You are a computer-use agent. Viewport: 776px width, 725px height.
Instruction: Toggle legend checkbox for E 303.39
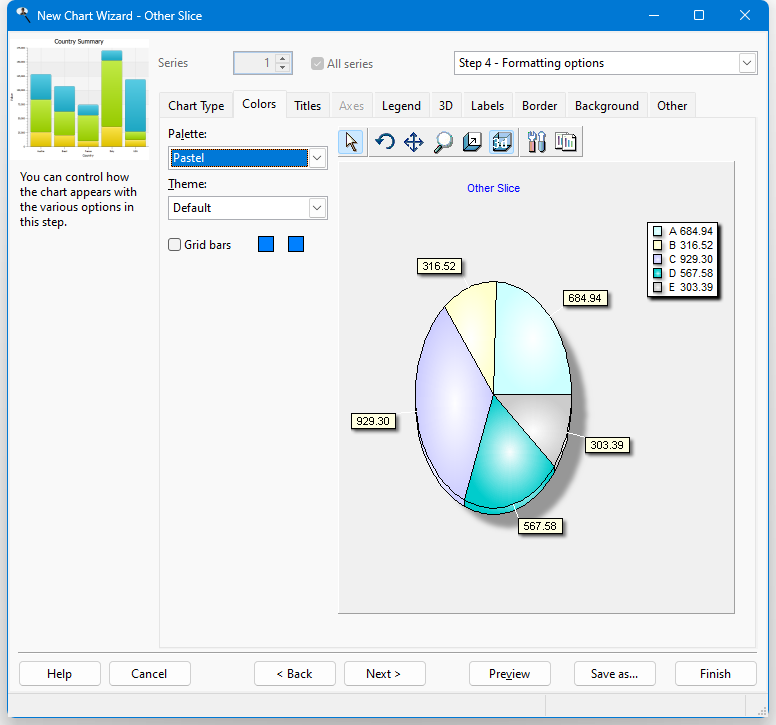[x=657, y=287]
